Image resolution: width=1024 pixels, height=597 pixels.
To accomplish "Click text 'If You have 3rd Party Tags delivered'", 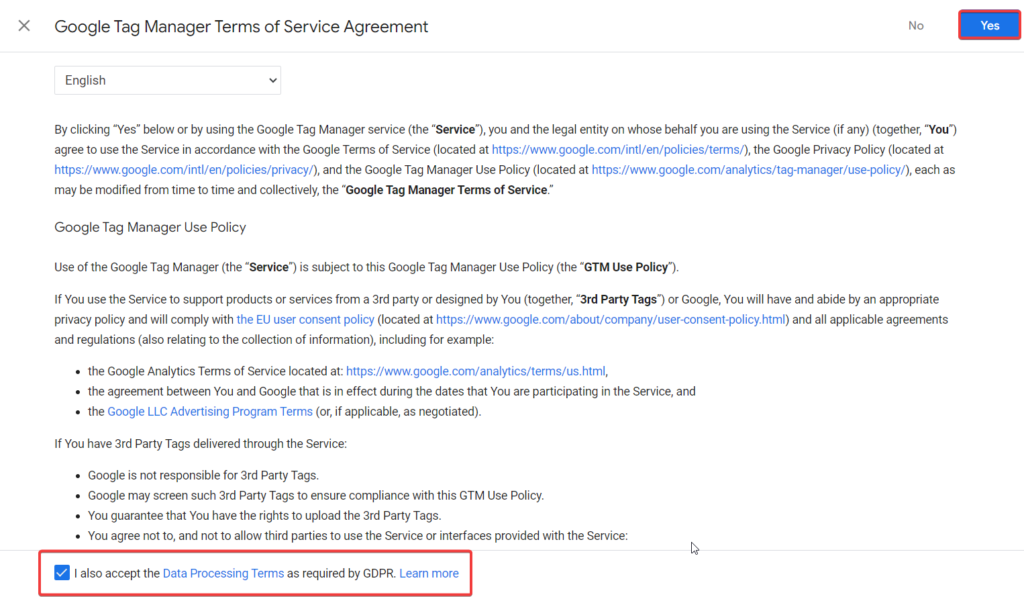I will (x=200, y=444).
